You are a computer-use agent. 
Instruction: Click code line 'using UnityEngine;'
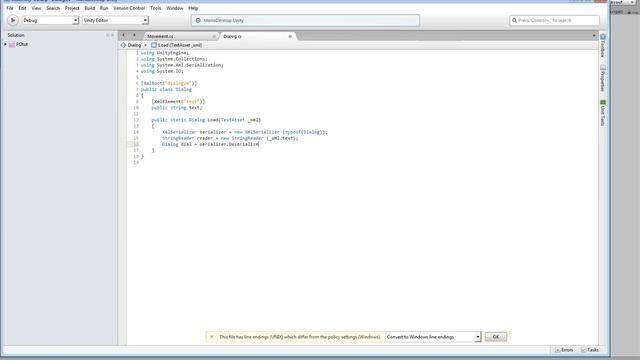[165, 53]
